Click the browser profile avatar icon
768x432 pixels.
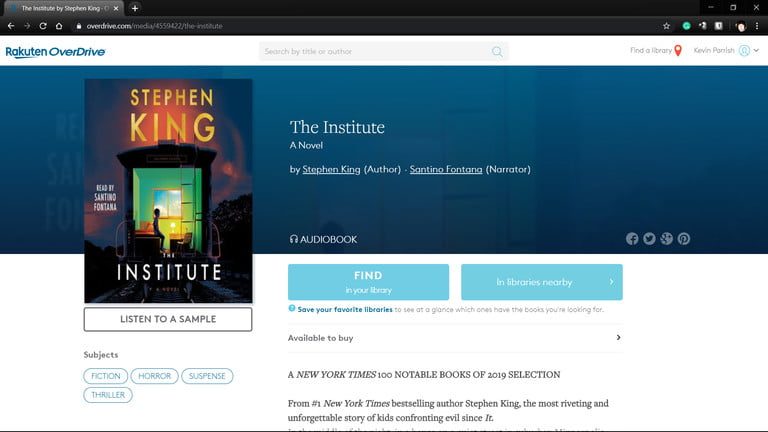click(x=741, y=26)
